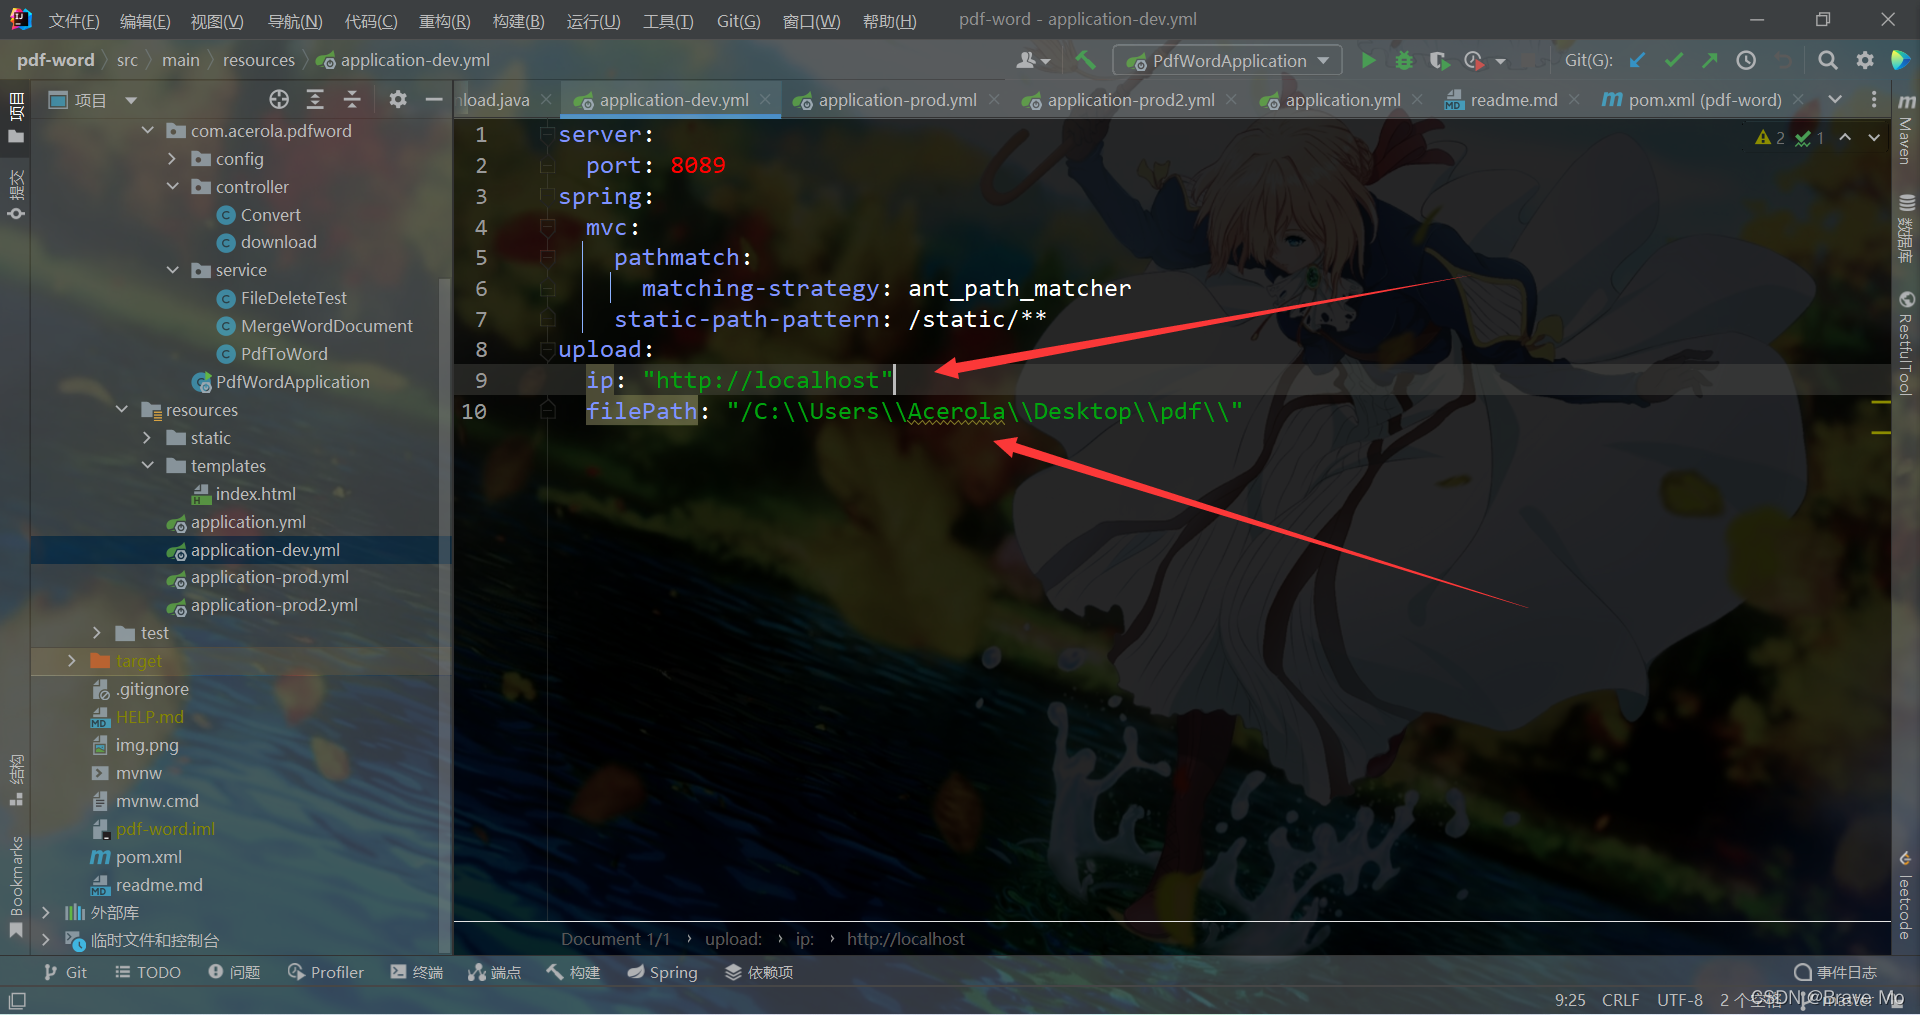Screen dimensions: 1920x1015
Task: Open the TODO tool window
Action: coord(148,972)
